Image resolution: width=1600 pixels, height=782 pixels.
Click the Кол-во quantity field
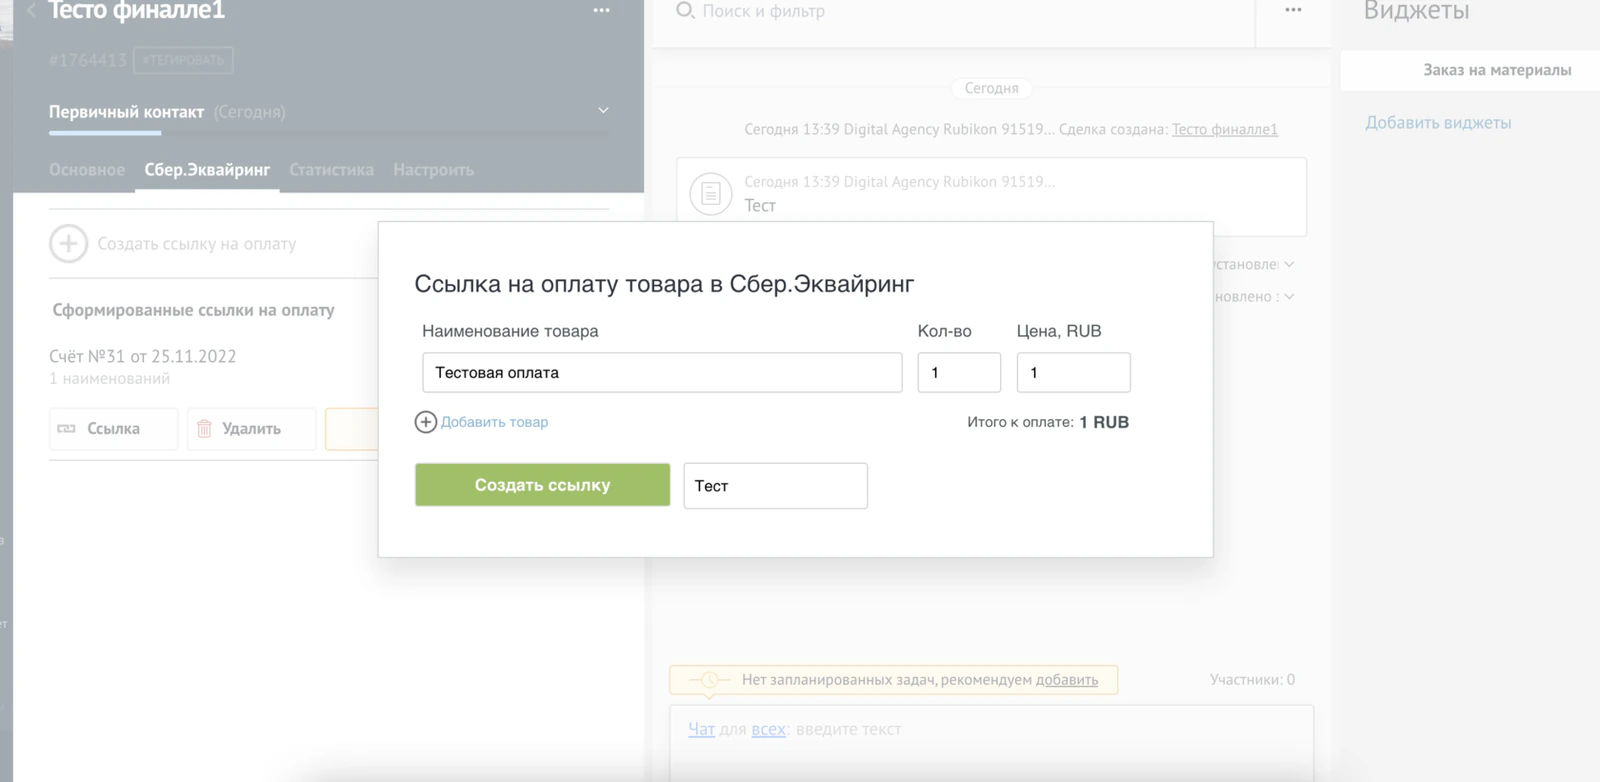pyautogui.click(x=959, y=372)
